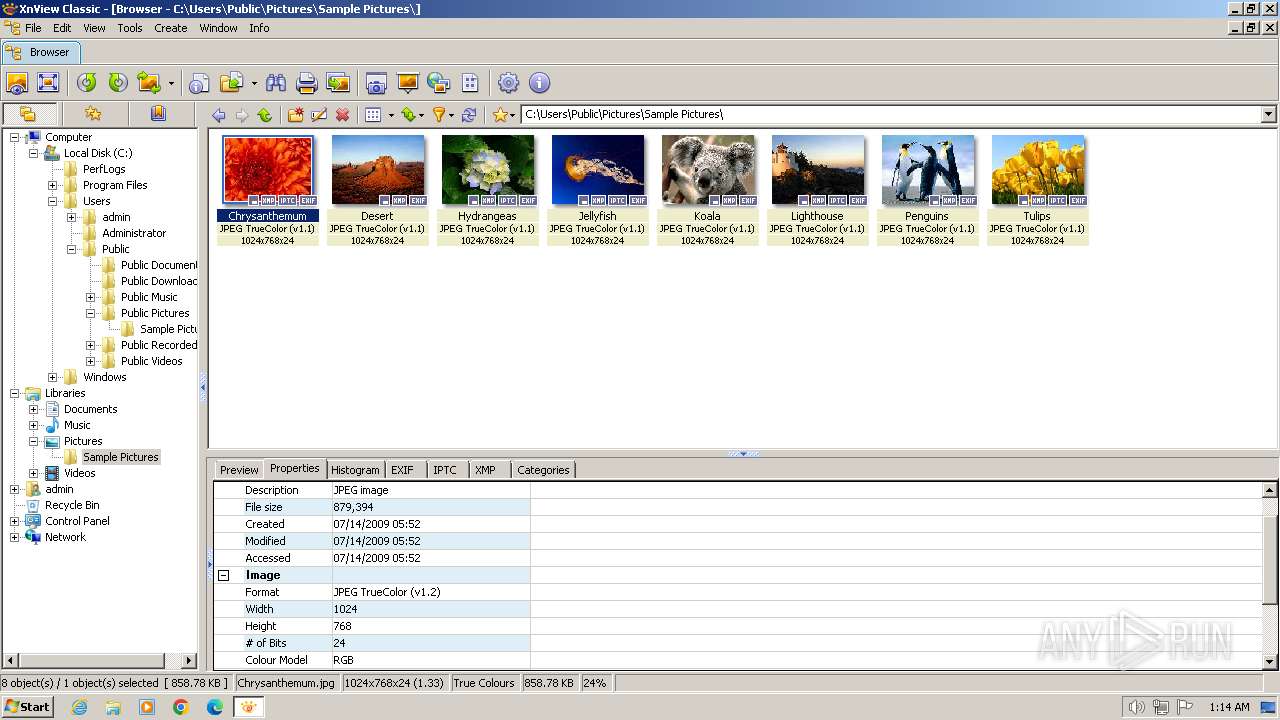Collapse the Public folder node
The width and height of the screenshot is (1280, 720).
pyautogui.click(x=72, y=249)
